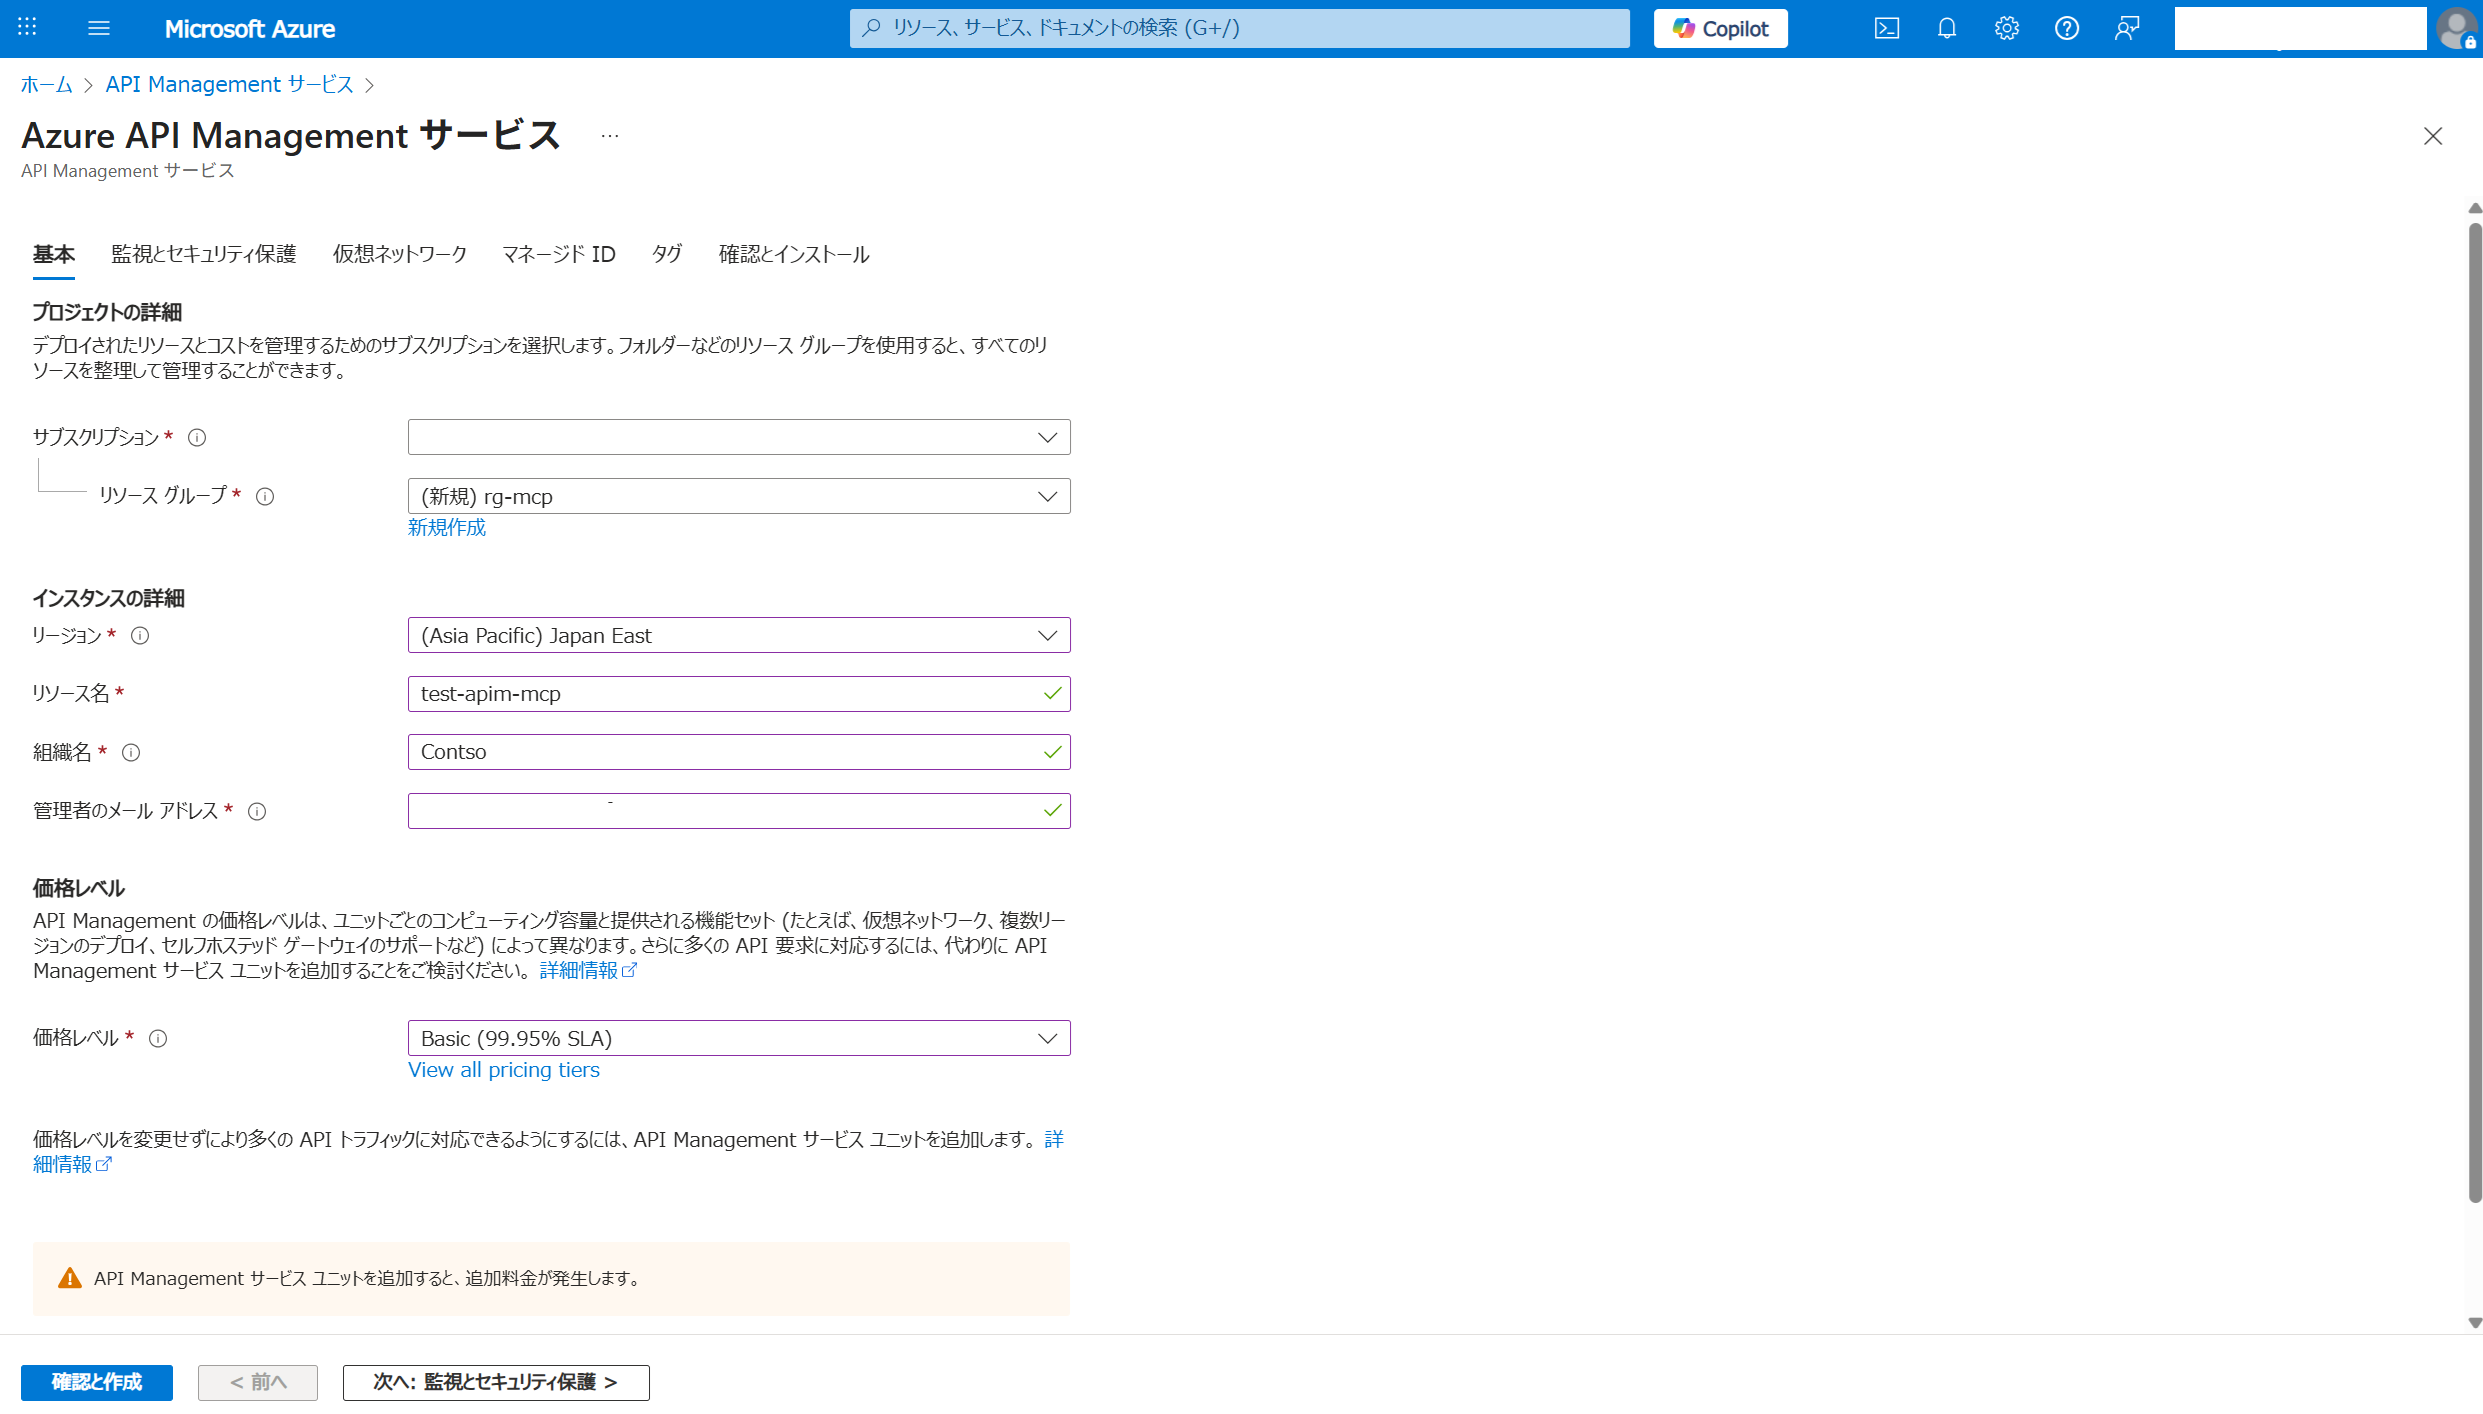Expand the リージョン dropdown showing Japan East
Image resolution: width=2483 pixels, height=1414 pixels.
click(x=739, y=635)
